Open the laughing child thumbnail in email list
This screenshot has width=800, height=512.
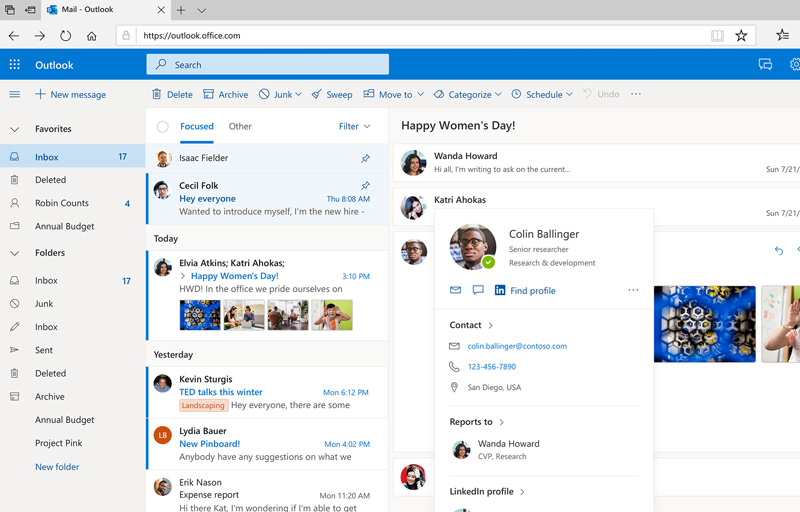click(332, 315)
